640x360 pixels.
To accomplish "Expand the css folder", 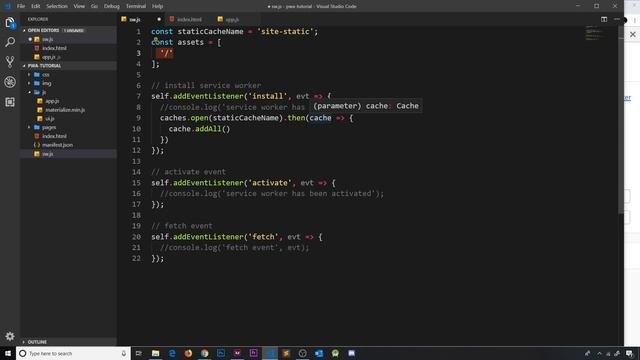I will tap(69, 75).
